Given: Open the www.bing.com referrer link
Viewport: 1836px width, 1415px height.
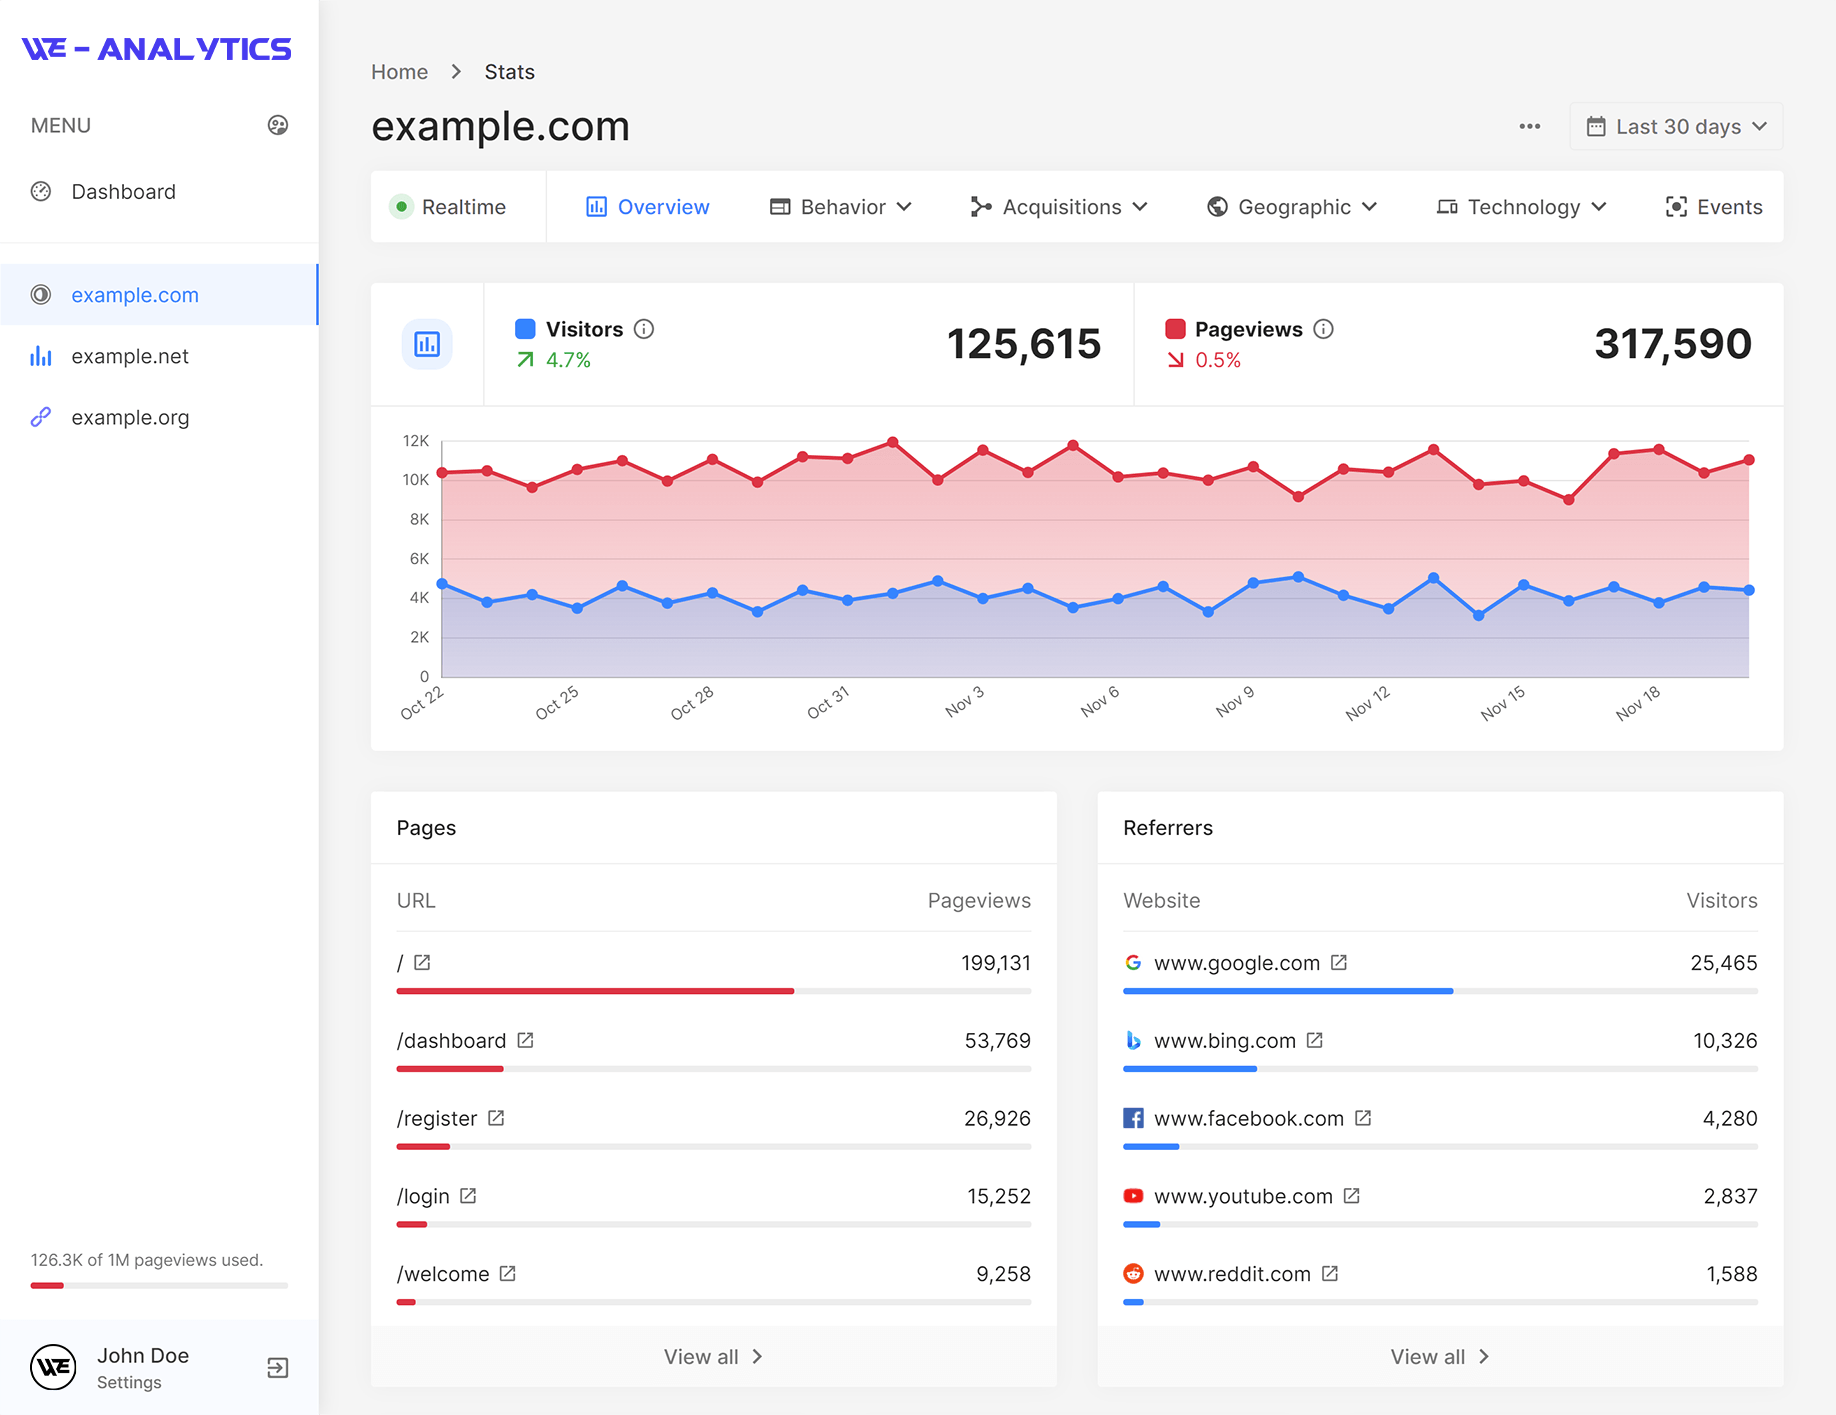Looking at the screenshot, I should (x=1224, y=1040).
